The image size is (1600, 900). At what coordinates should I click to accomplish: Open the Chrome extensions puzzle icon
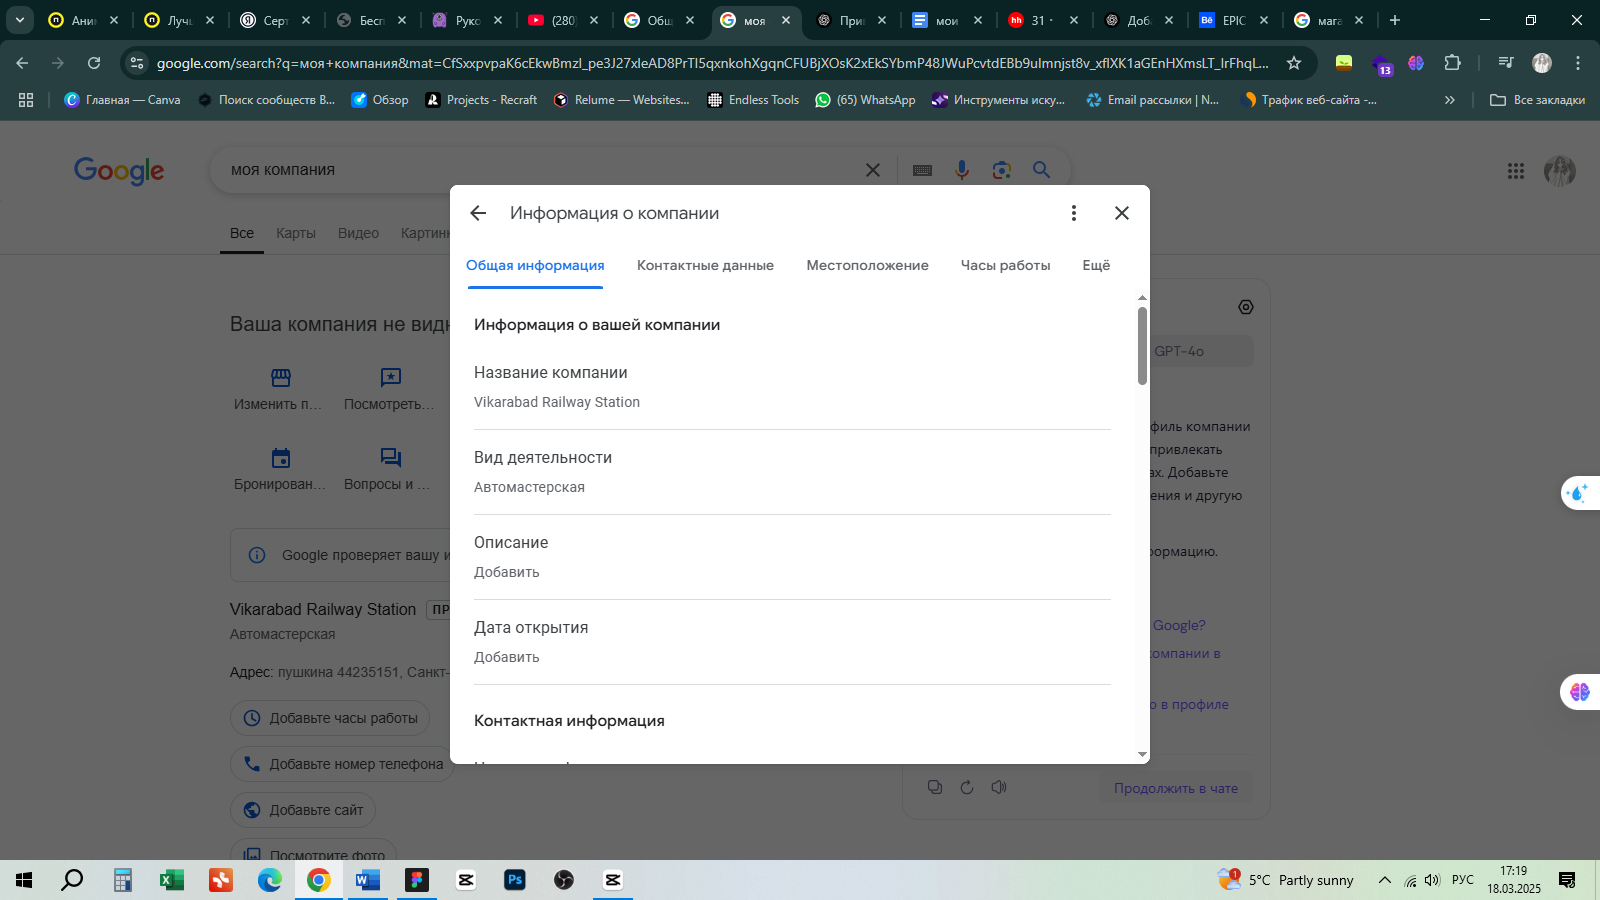click(1452, 63)
